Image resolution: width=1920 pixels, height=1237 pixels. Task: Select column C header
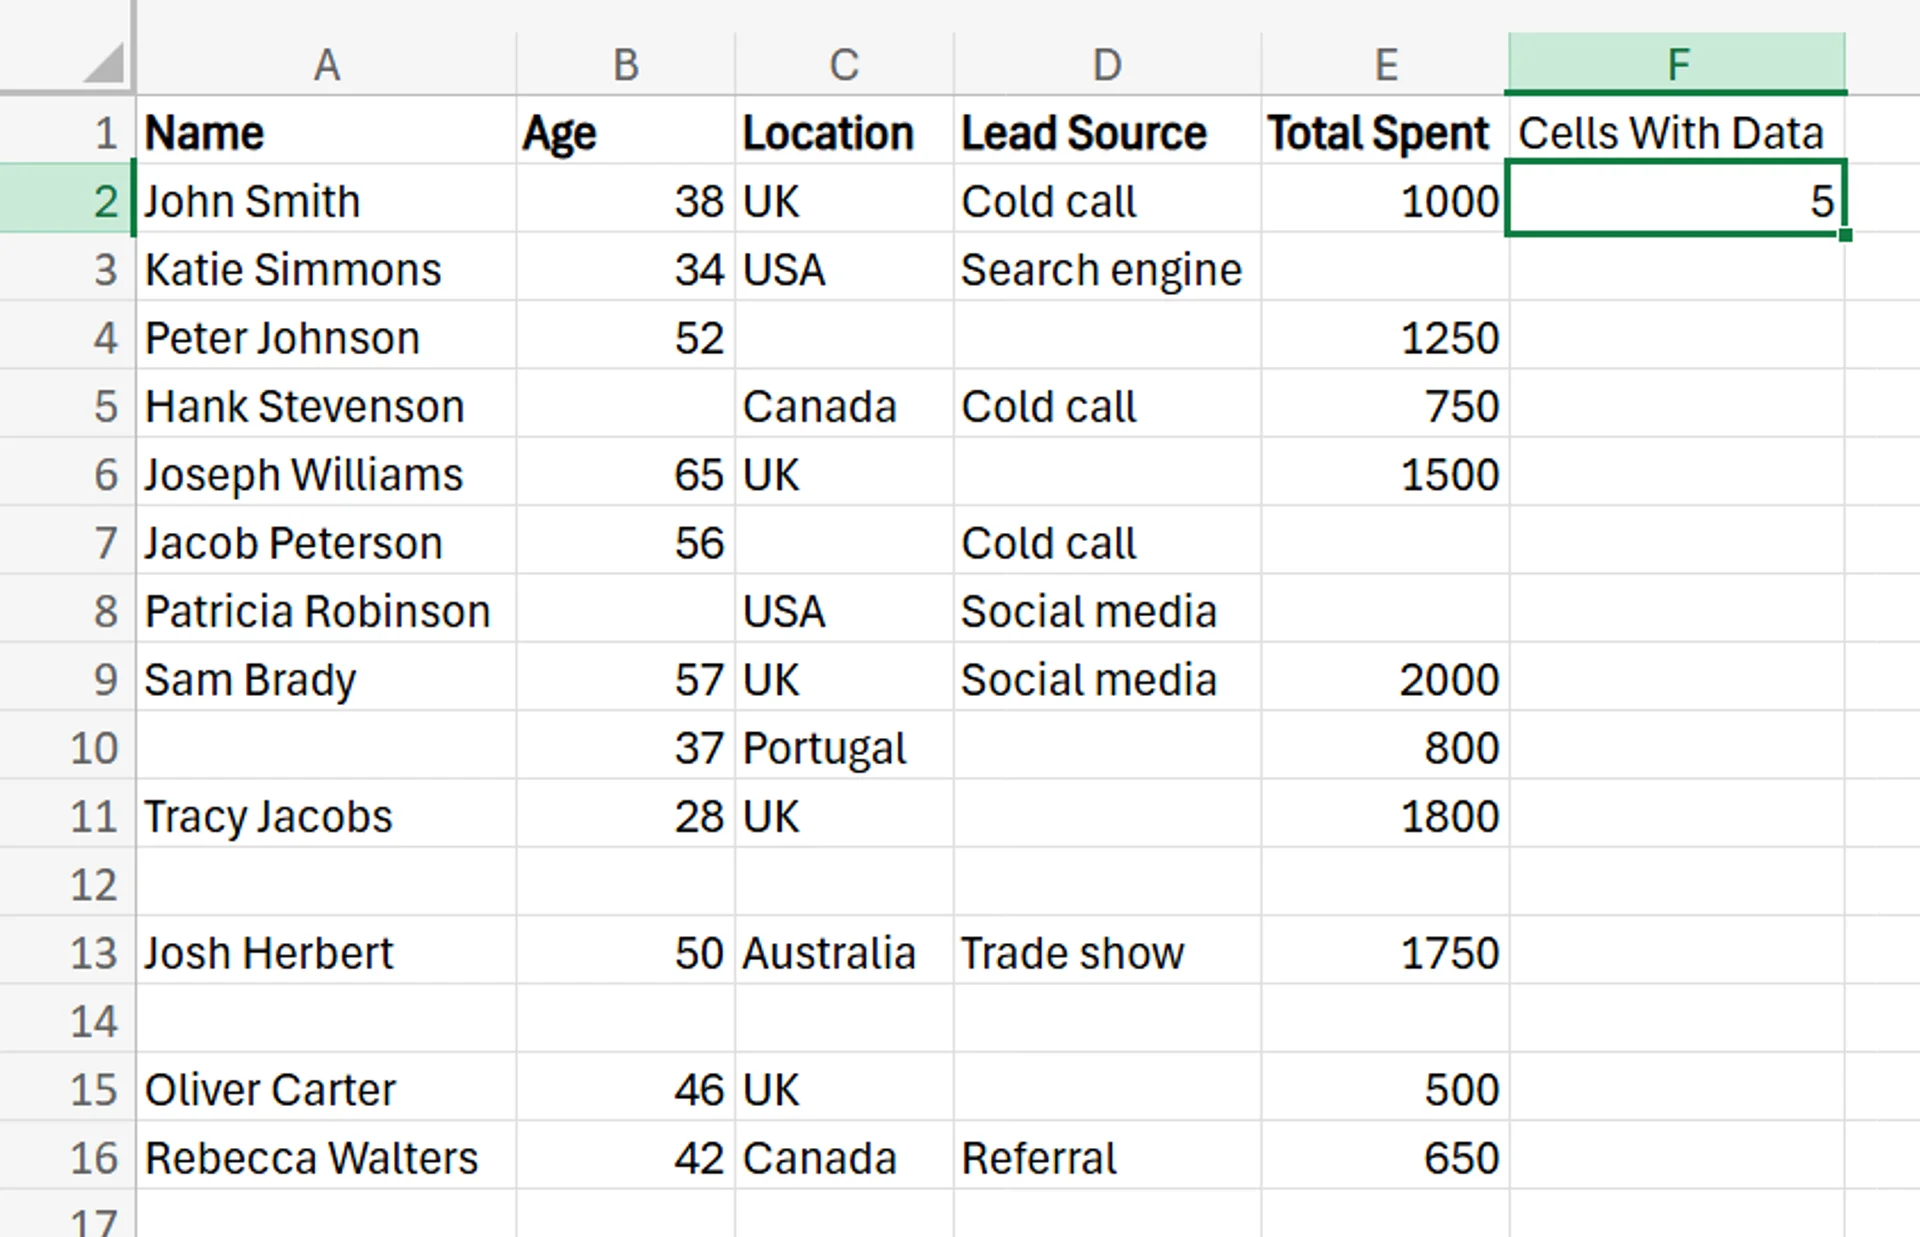(845, 64)
